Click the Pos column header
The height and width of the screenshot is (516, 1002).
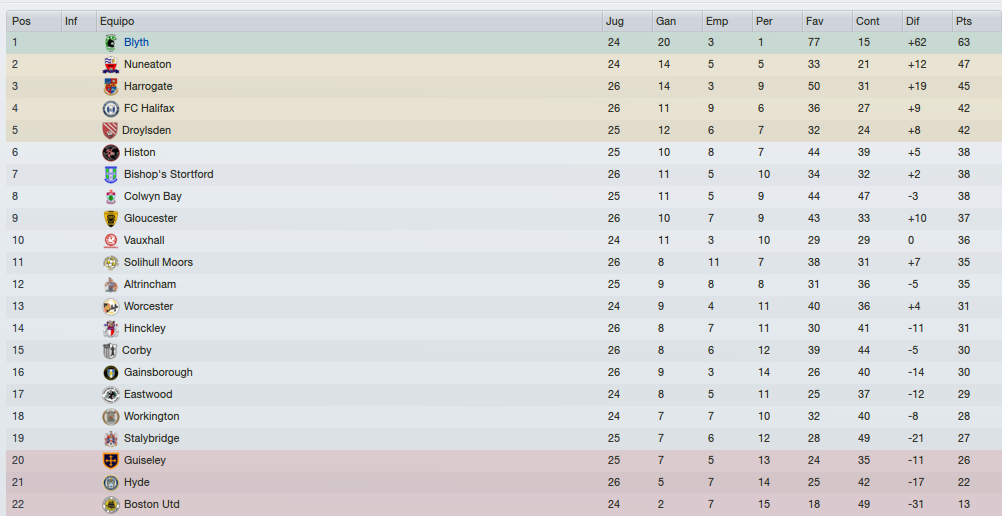pyautogui.click(x=34, y=21)
